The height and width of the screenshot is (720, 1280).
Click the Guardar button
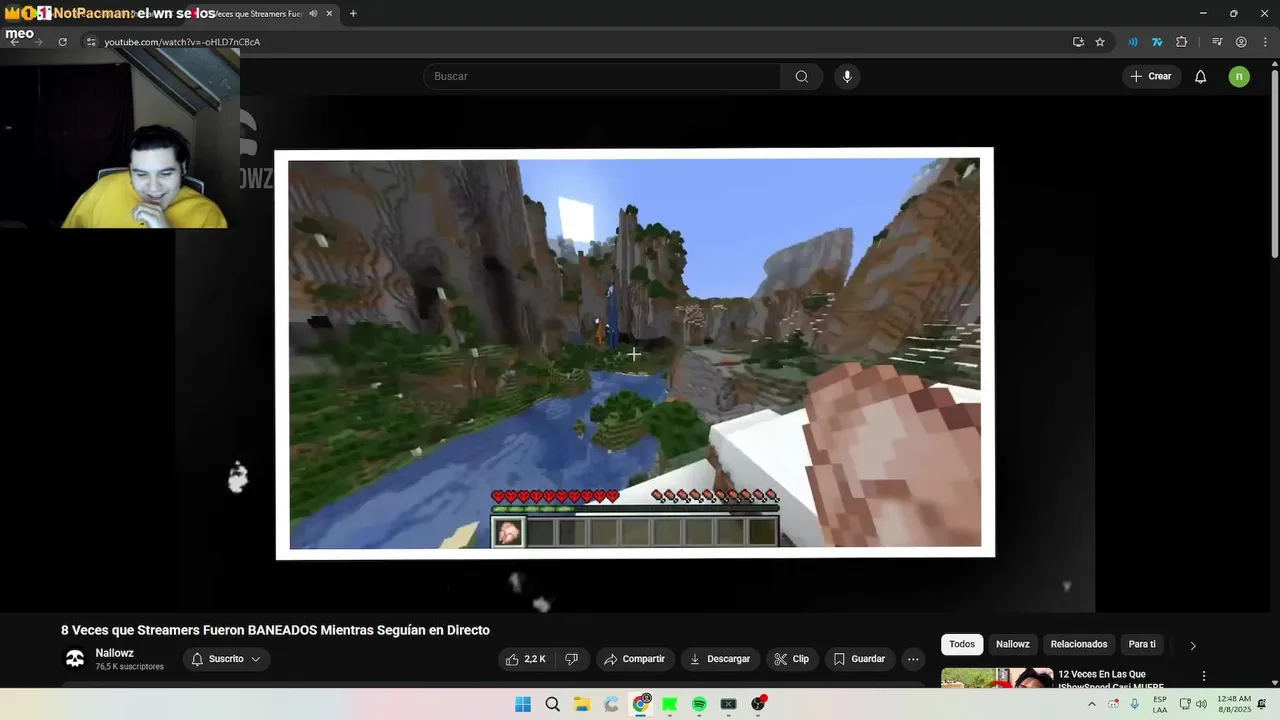click(859, 659)
